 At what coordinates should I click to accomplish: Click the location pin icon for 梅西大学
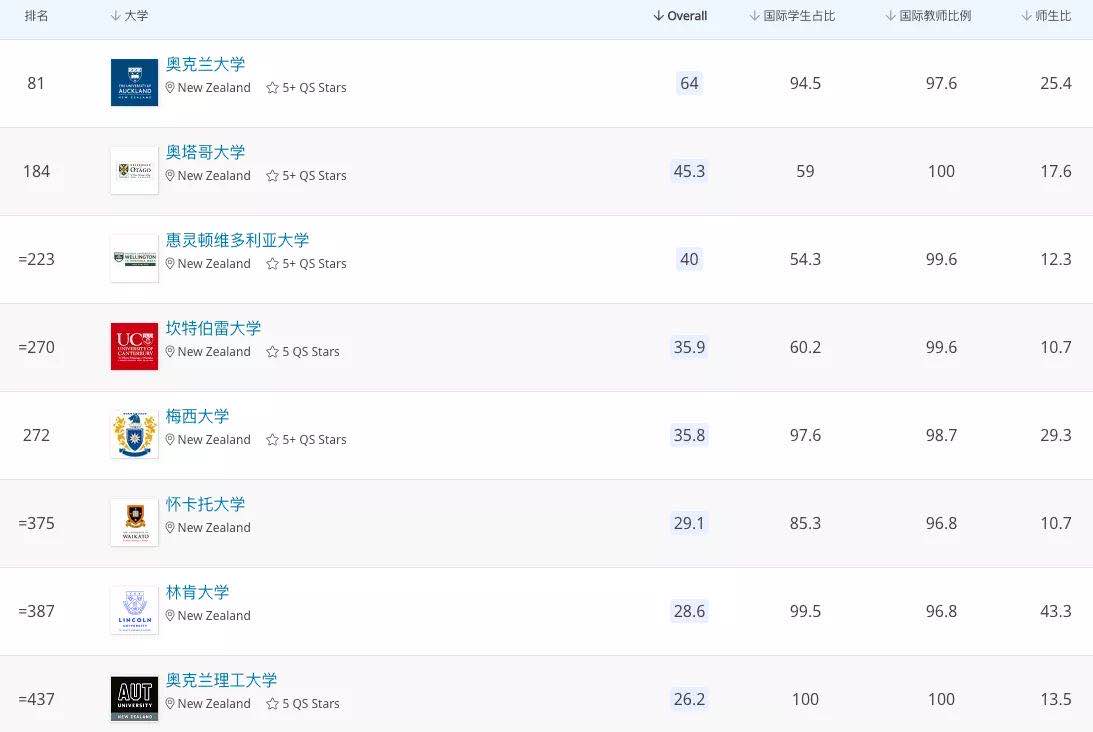169,440
